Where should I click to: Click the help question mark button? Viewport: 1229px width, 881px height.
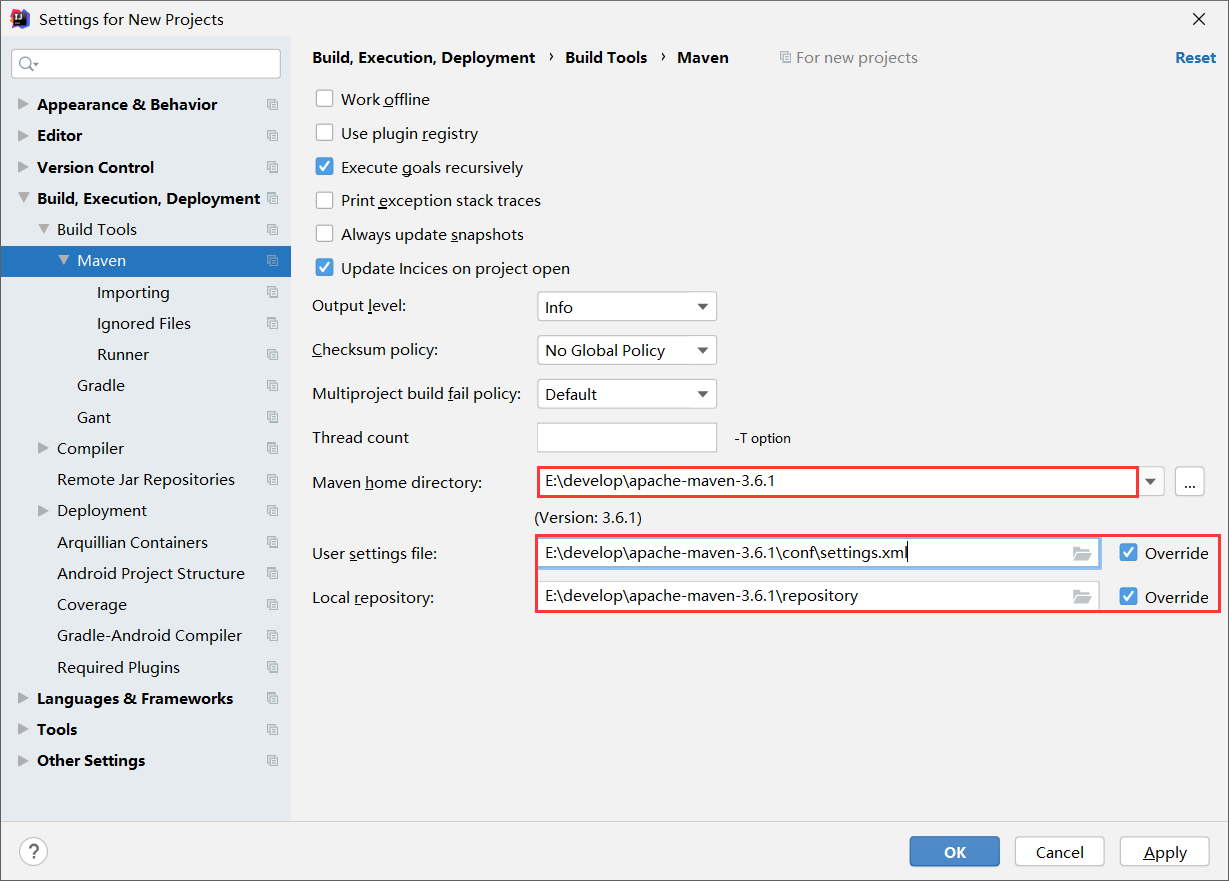pos(33,852)
